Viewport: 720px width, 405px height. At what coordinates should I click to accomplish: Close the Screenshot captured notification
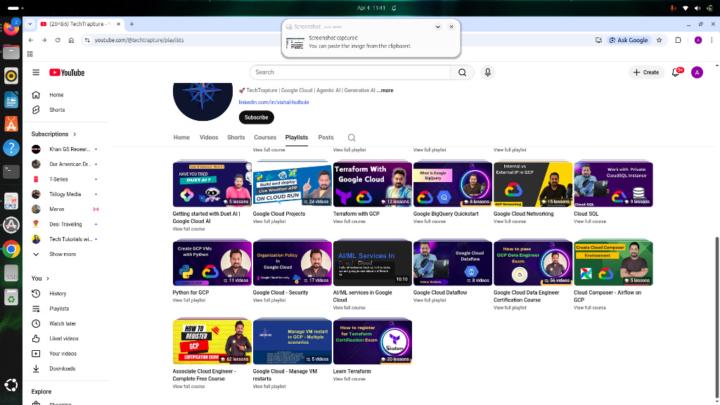click(x=451, y=27)
